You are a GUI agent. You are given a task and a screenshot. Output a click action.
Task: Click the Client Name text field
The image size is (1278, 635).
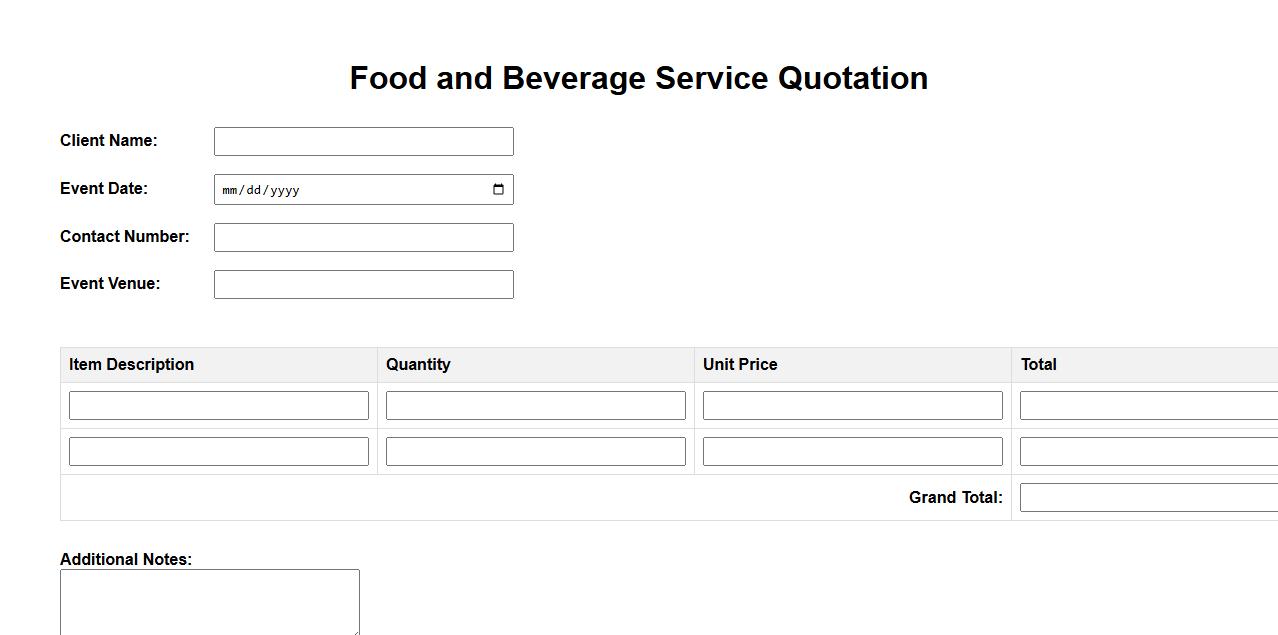point(363,142)
